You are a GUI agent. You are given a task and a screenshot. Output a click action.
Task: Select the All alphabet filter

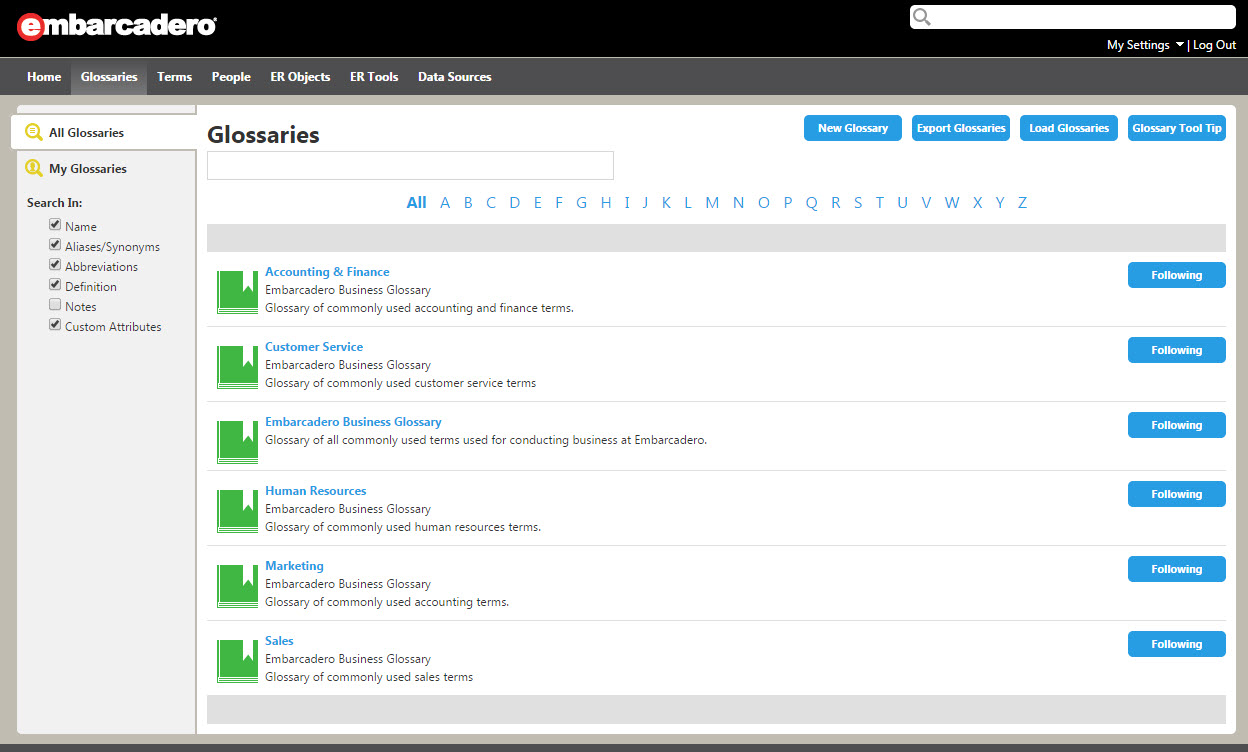(x=417, y=203)
